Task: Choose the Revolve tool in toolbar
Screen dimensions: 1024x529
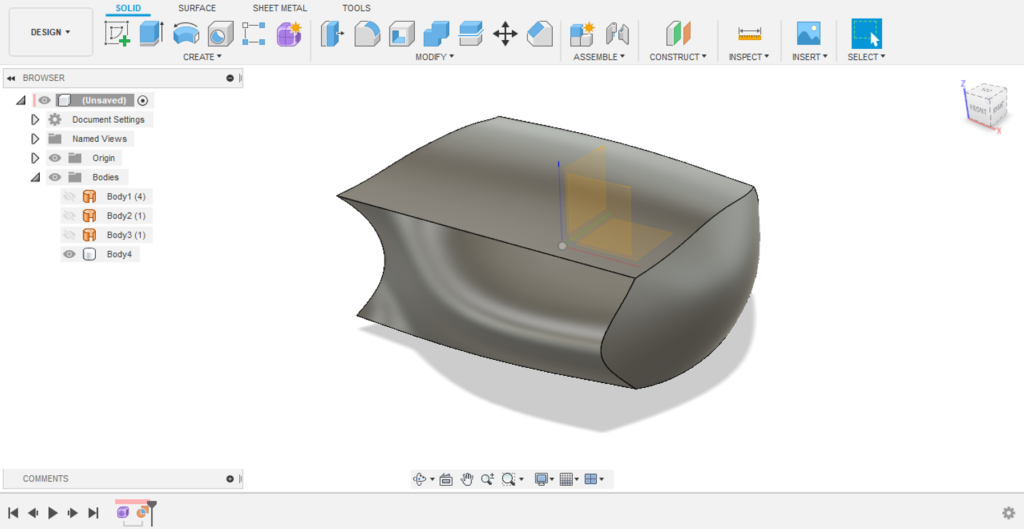Action: 185,34
